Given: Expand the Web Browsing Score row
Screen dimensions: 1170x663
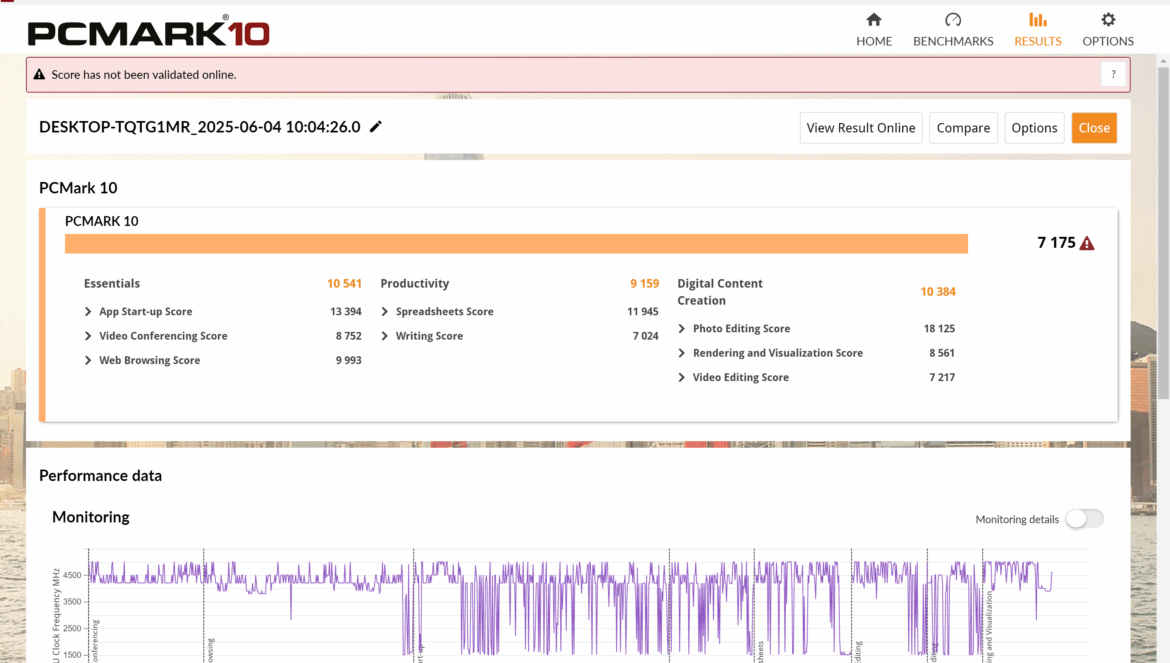Looking at the screenshot, I should (x=88, y=360).
